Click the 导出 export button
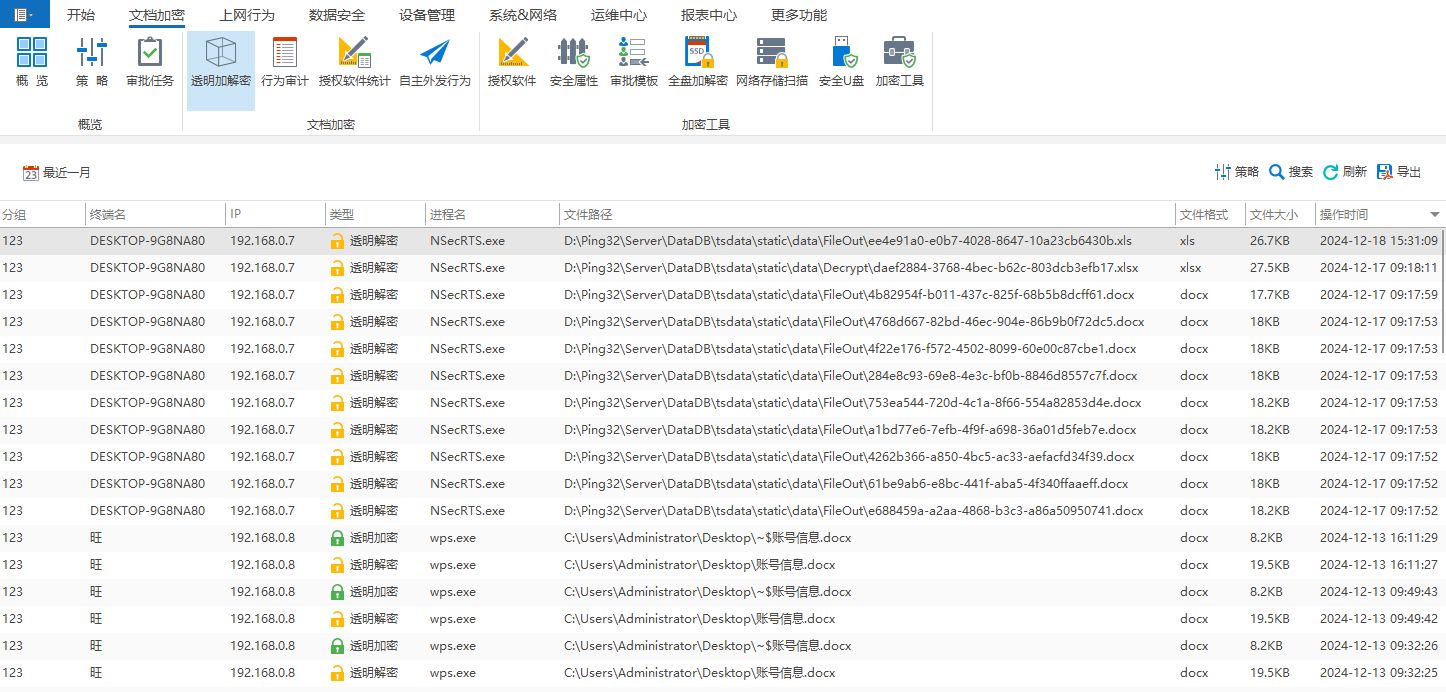This screenshot has width=1446, height=692. click(x=1399, y=172)
